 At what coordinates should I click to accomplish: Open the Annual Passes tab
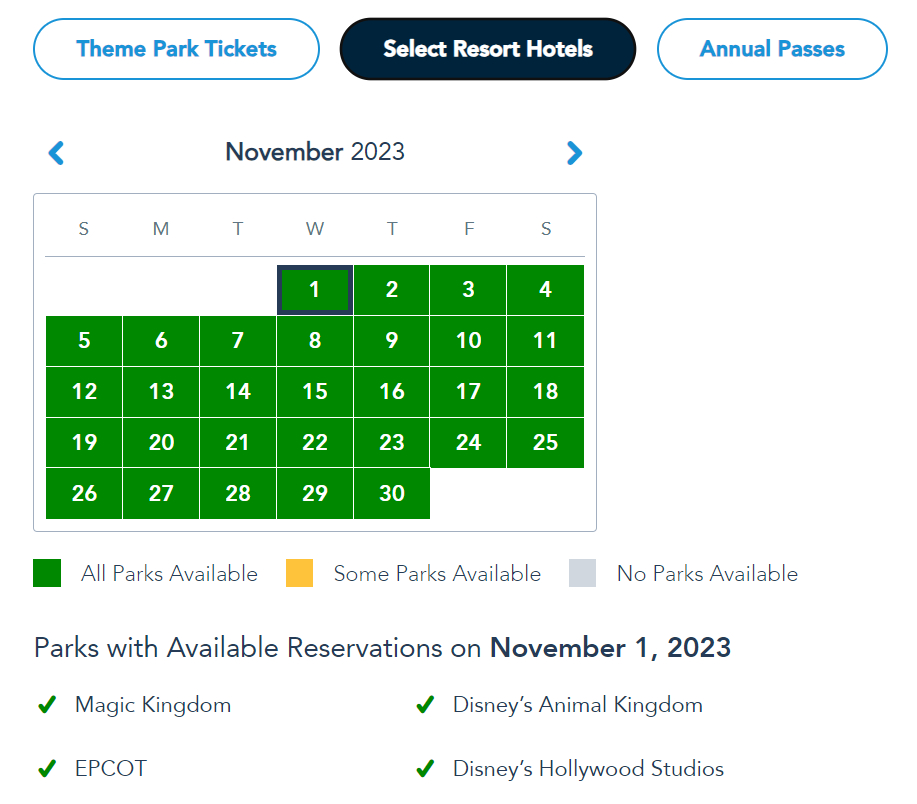click(772, 49)
